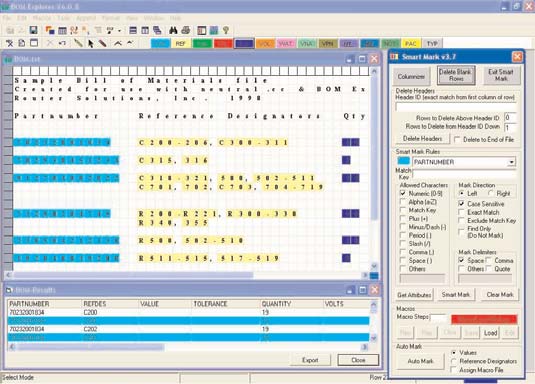Click the yellow REF mark color tab

point(180,44)
